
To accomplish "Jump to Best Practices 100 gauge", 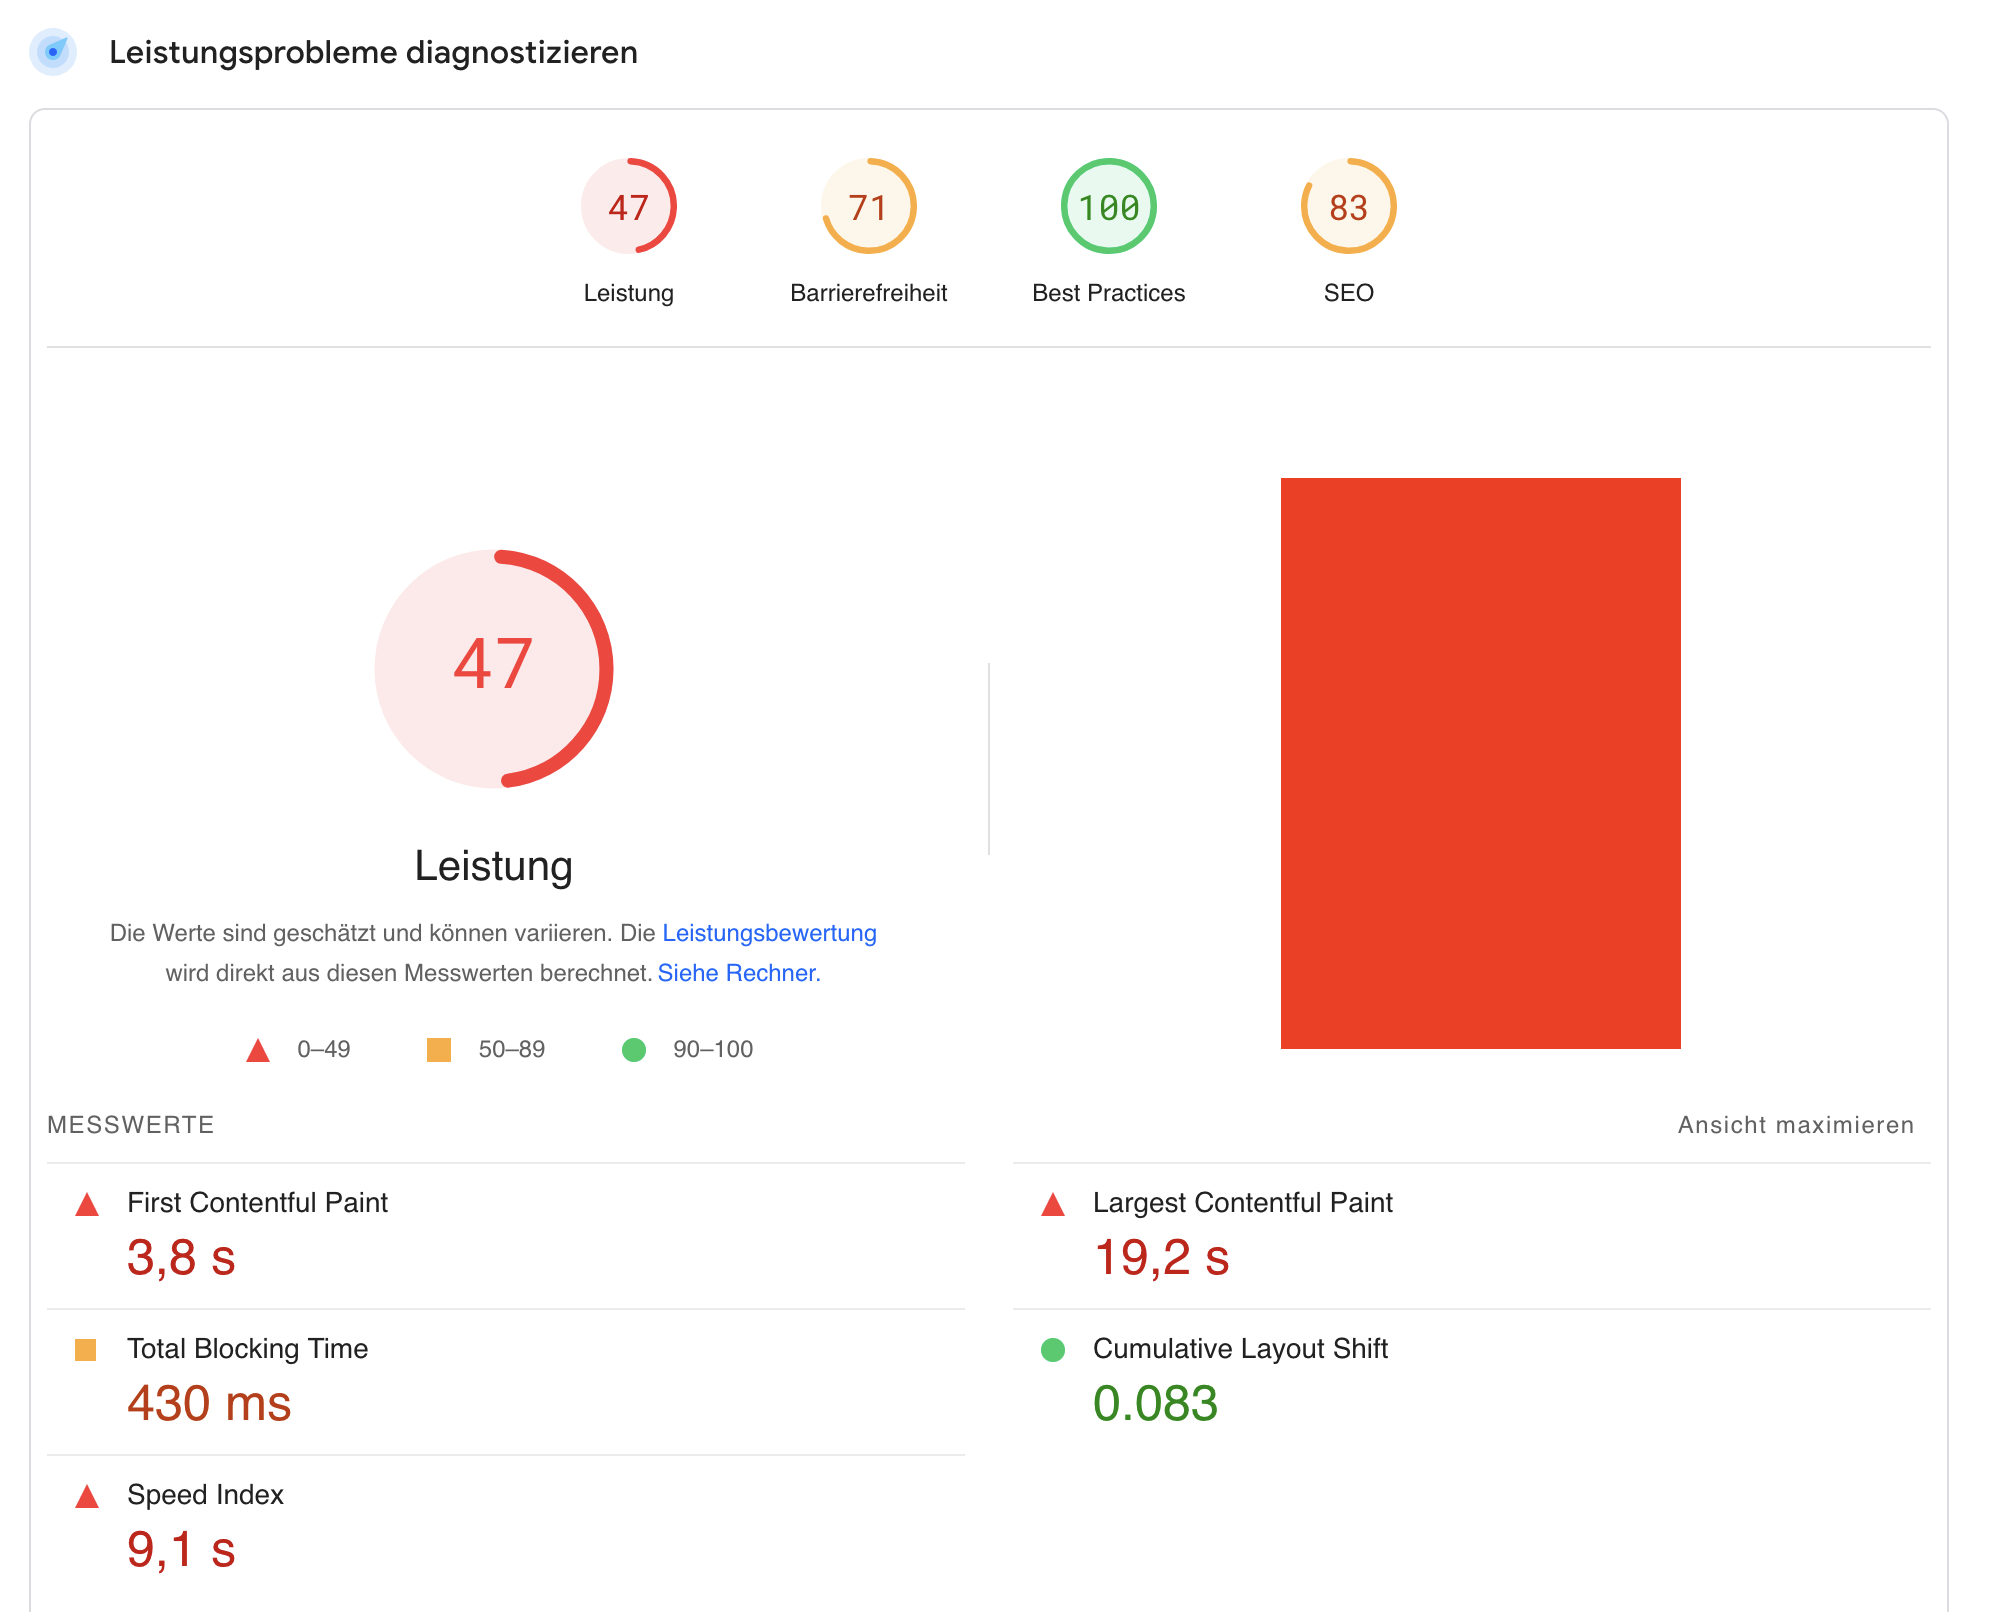I will coord(1108,207).
